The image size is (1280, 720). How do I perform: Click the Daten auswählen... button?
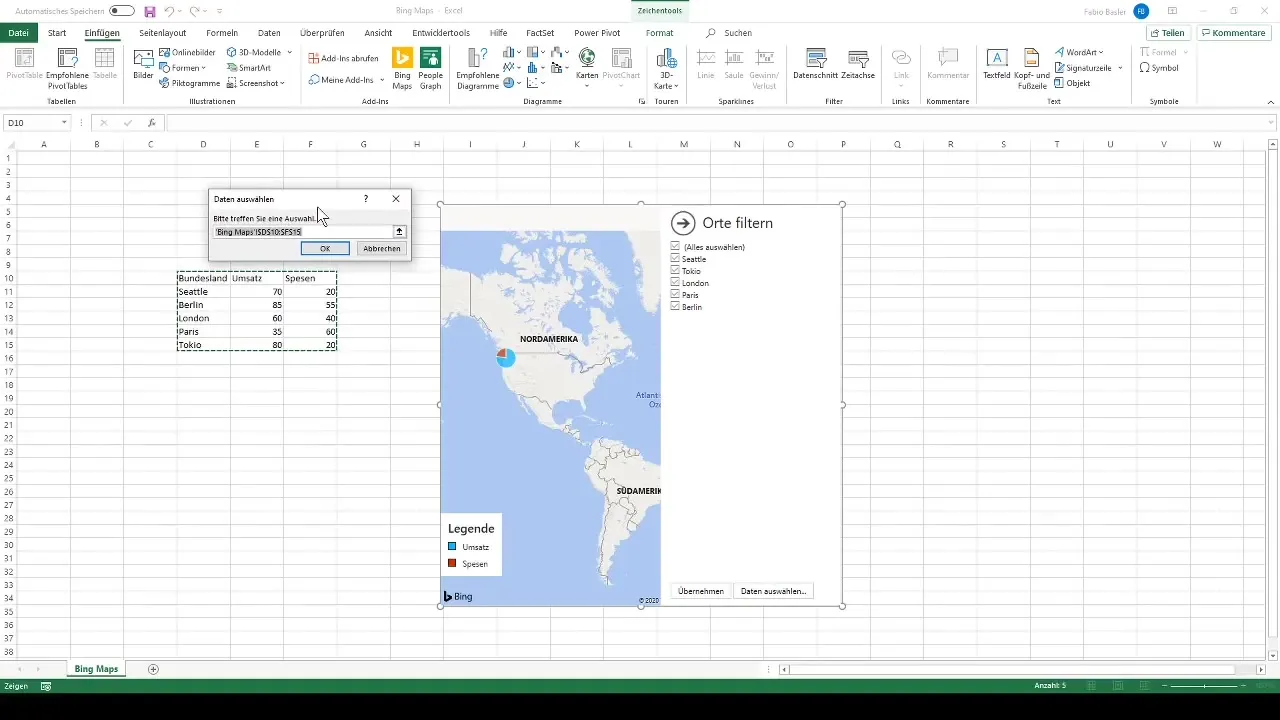click(773, 591)
